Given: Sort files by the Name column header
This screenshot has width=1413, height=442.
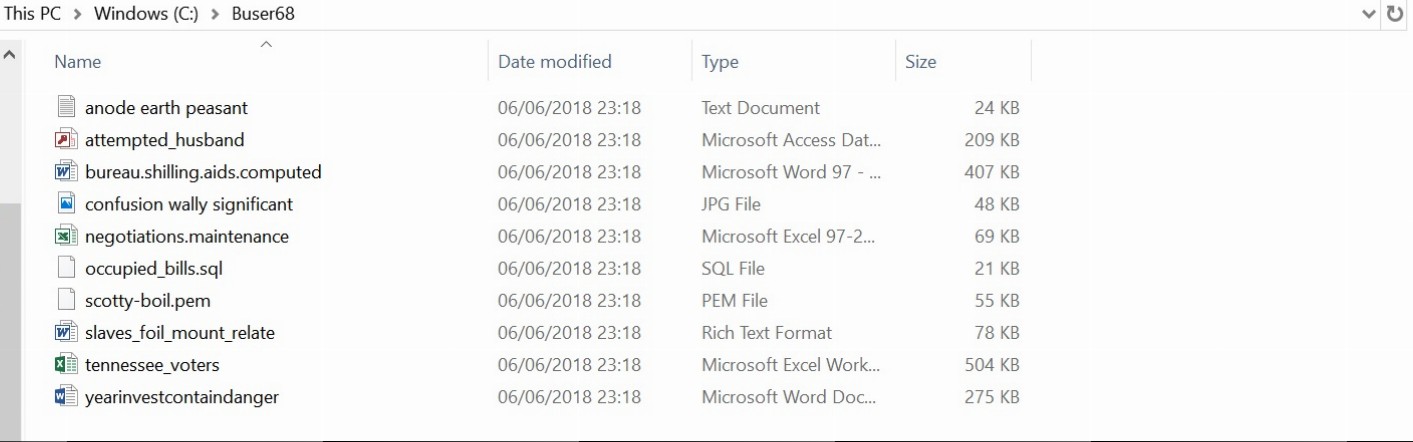Looking at the screenshot, I should pos(266,61).
